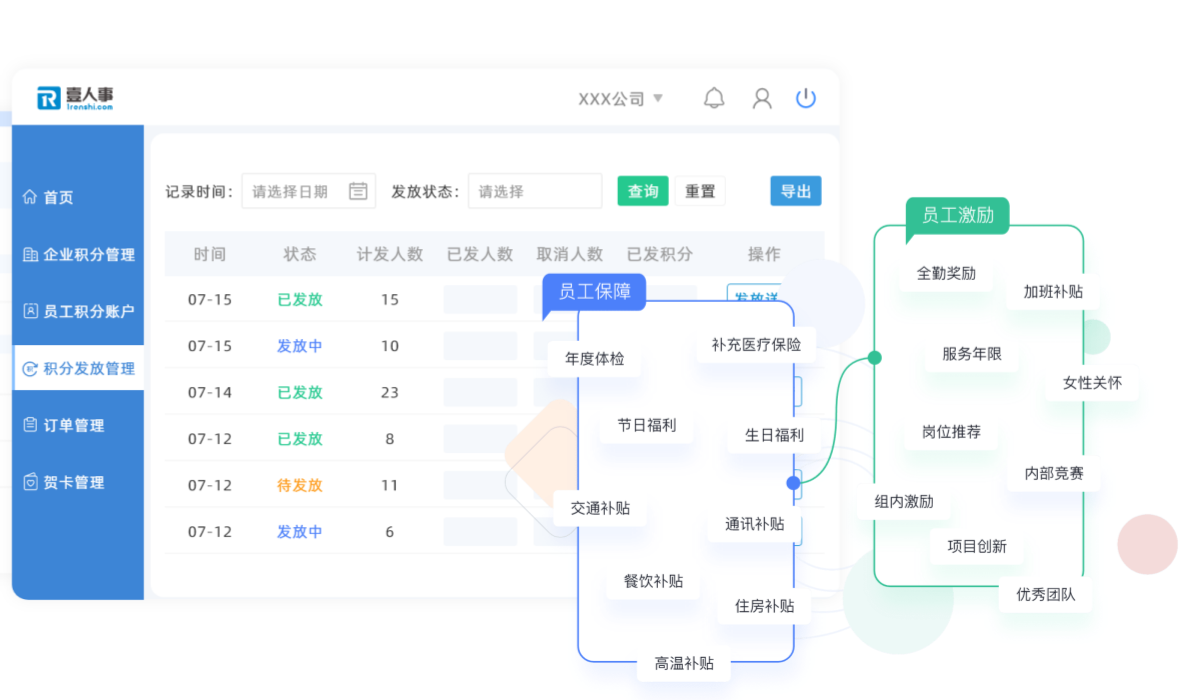Select the 项目创新 tag
This screenshot has height=700, width=1200.
coord(977,546)
